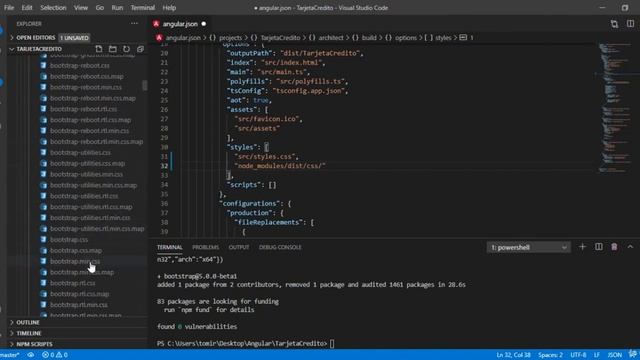Open bootstrap-utilities.rtl.css file
This screenshot has height=360, width=640.
point(84,196)
